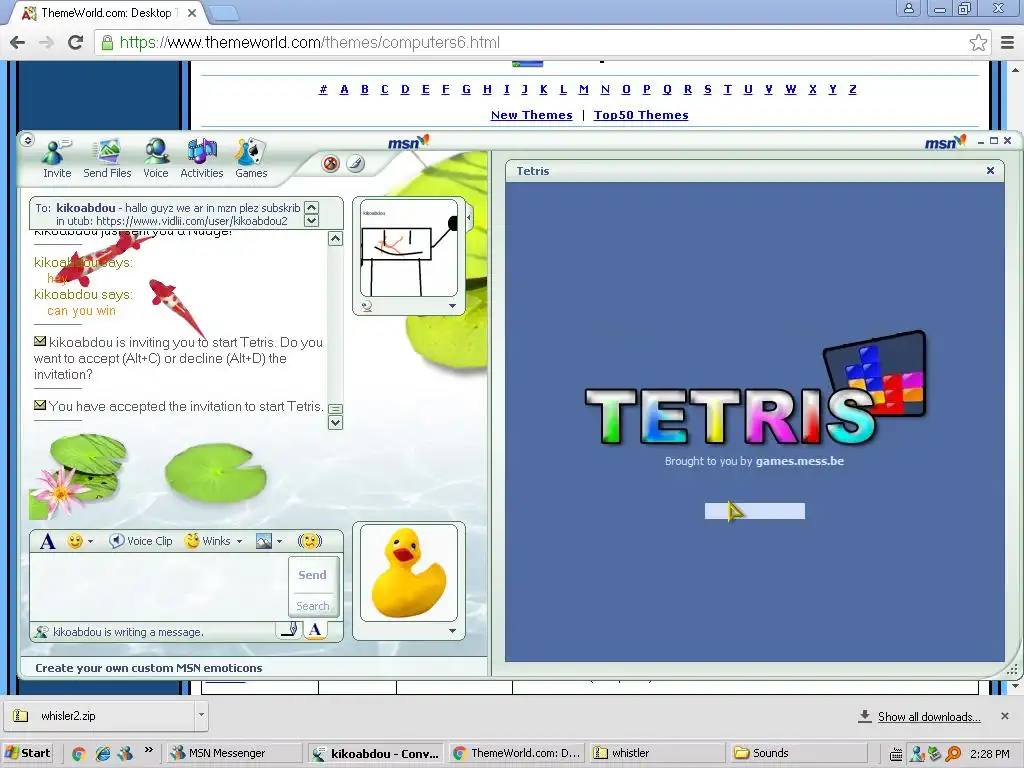Viewport: 1024px width, 768px height.
Task: Open the Activities menu icon
Action: coord(202,159)
